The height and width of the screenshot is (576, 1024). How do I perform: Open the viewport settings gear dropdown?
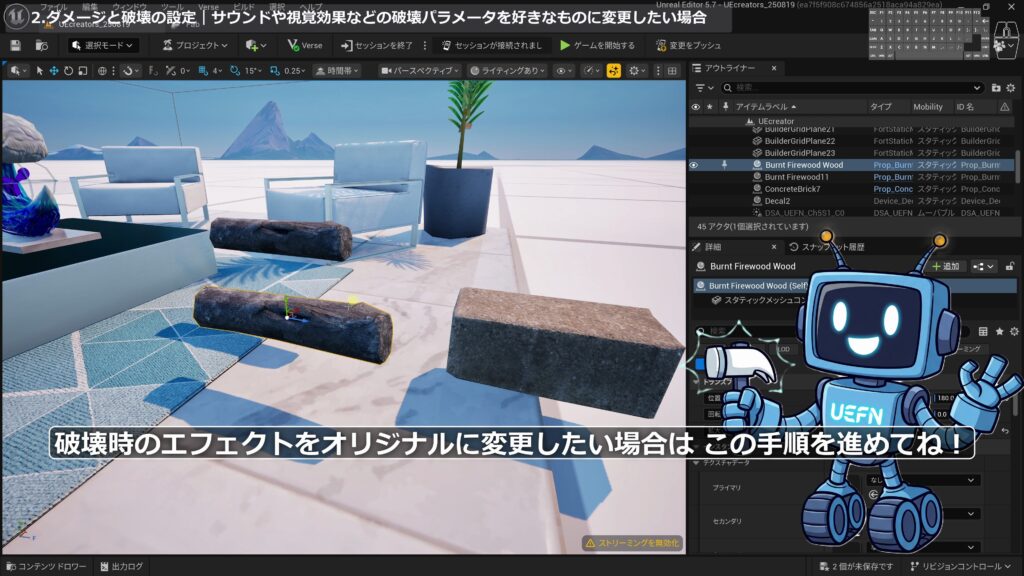point(637,71)
